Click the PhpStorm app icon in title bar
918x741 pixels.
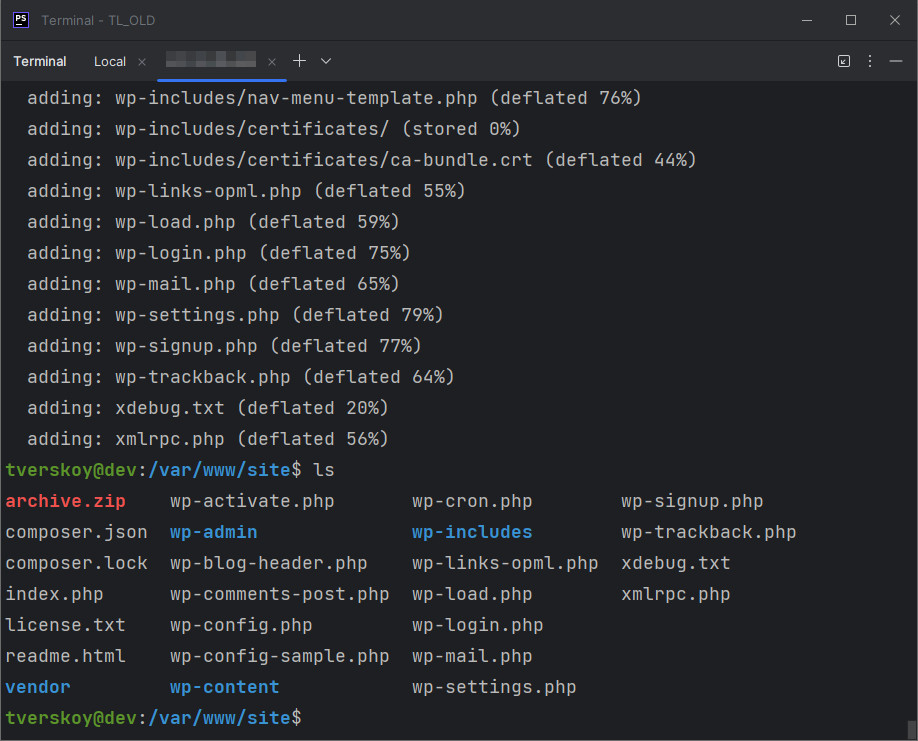point(21,20)
